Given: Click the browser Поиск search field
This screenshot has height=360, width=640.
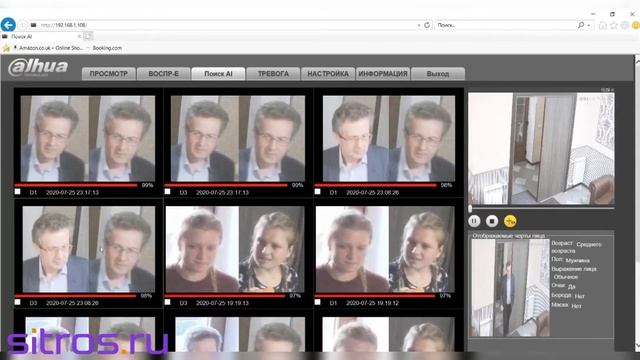Looking at the screenshot, I should coord(506,25).
